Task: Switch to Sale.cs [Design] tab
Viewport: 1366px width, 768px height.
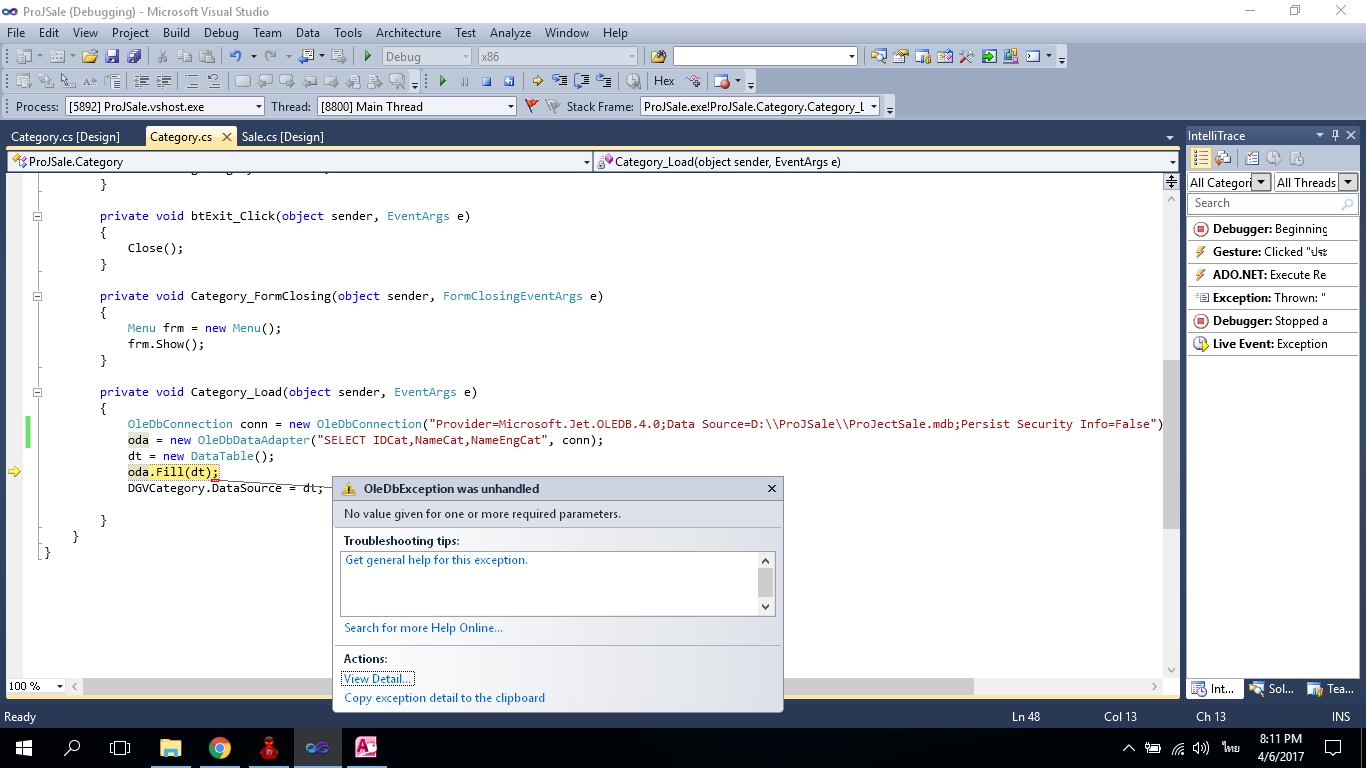Action: tap(283, 137)
